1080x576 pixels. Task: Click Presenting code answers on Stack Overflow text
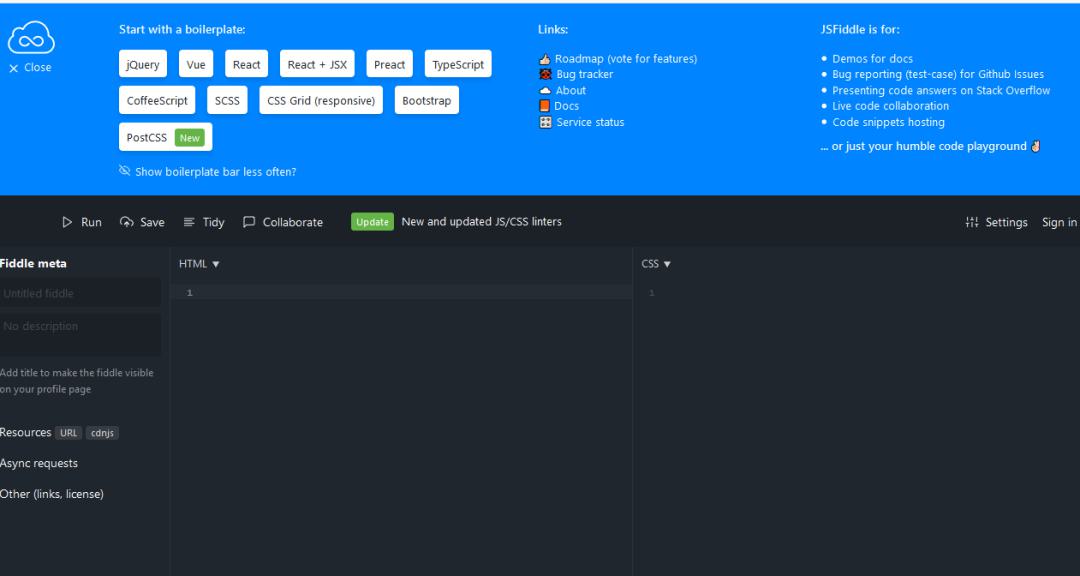[x=941, y=90]
